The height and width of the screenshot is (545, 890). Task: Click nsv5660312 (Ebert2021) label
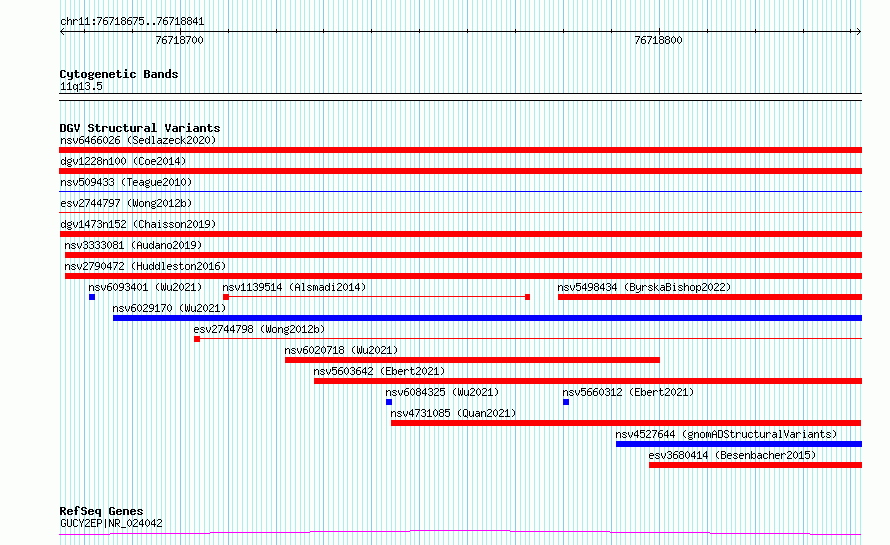click(628, 392)
